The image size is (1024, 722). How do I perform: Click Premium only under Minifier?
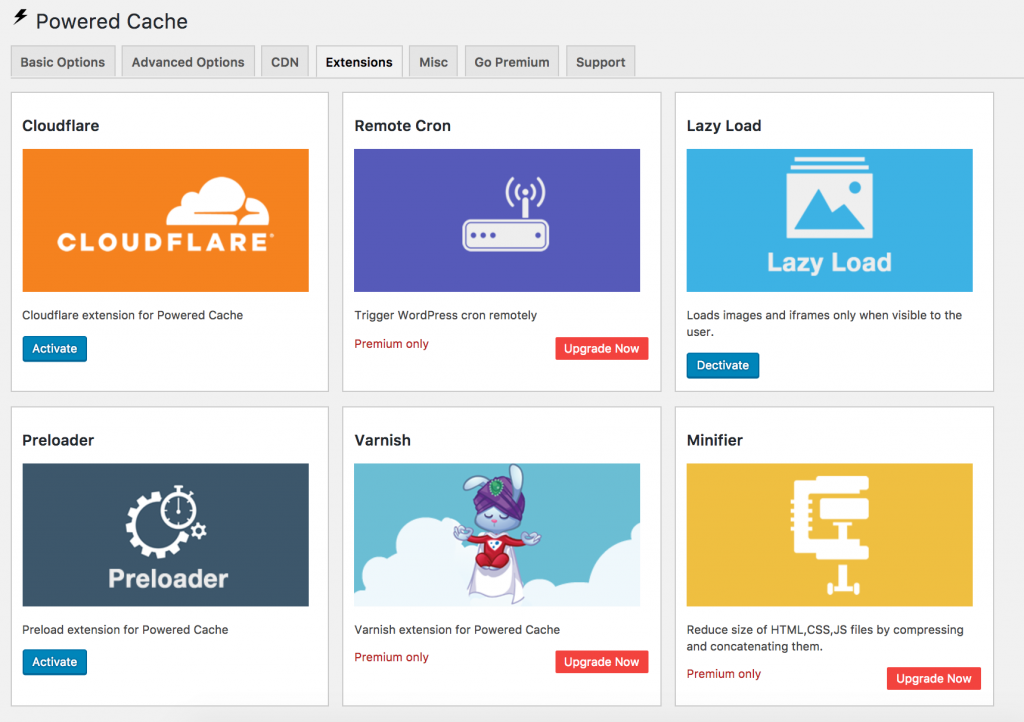[724, 674]
